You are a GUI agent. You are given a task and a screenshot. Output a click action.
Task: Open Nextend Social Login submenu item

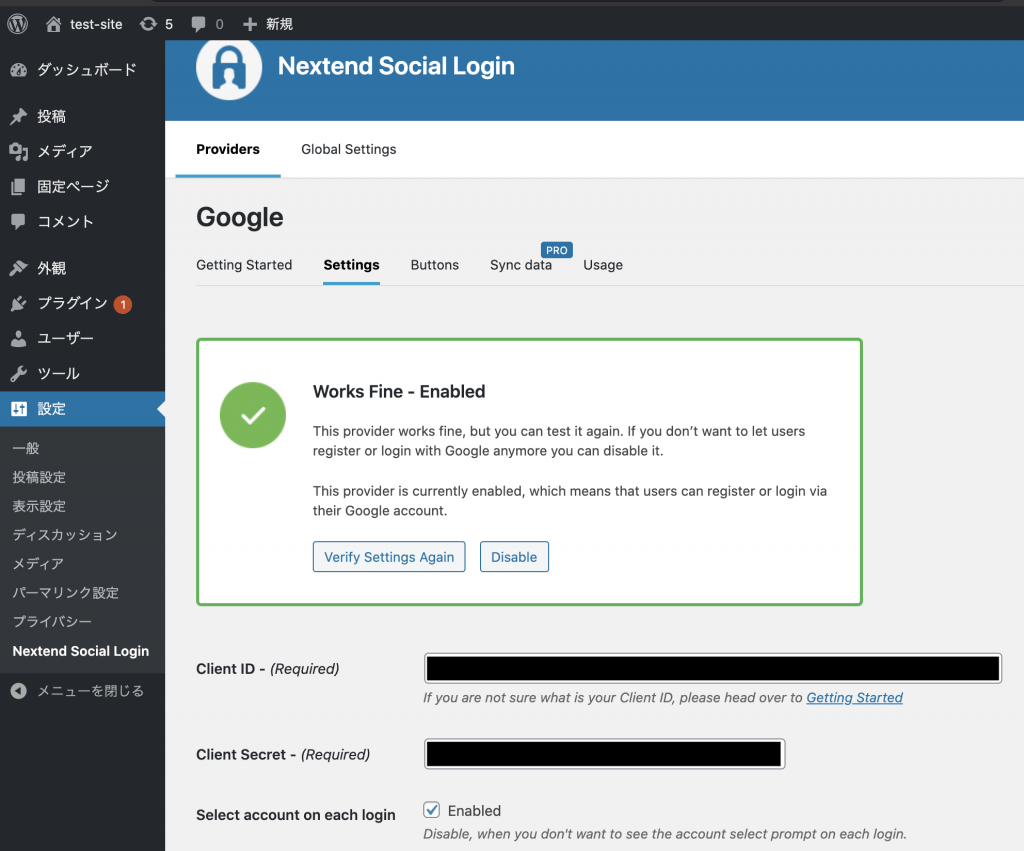pyautogui.click(x=81, y=651)
